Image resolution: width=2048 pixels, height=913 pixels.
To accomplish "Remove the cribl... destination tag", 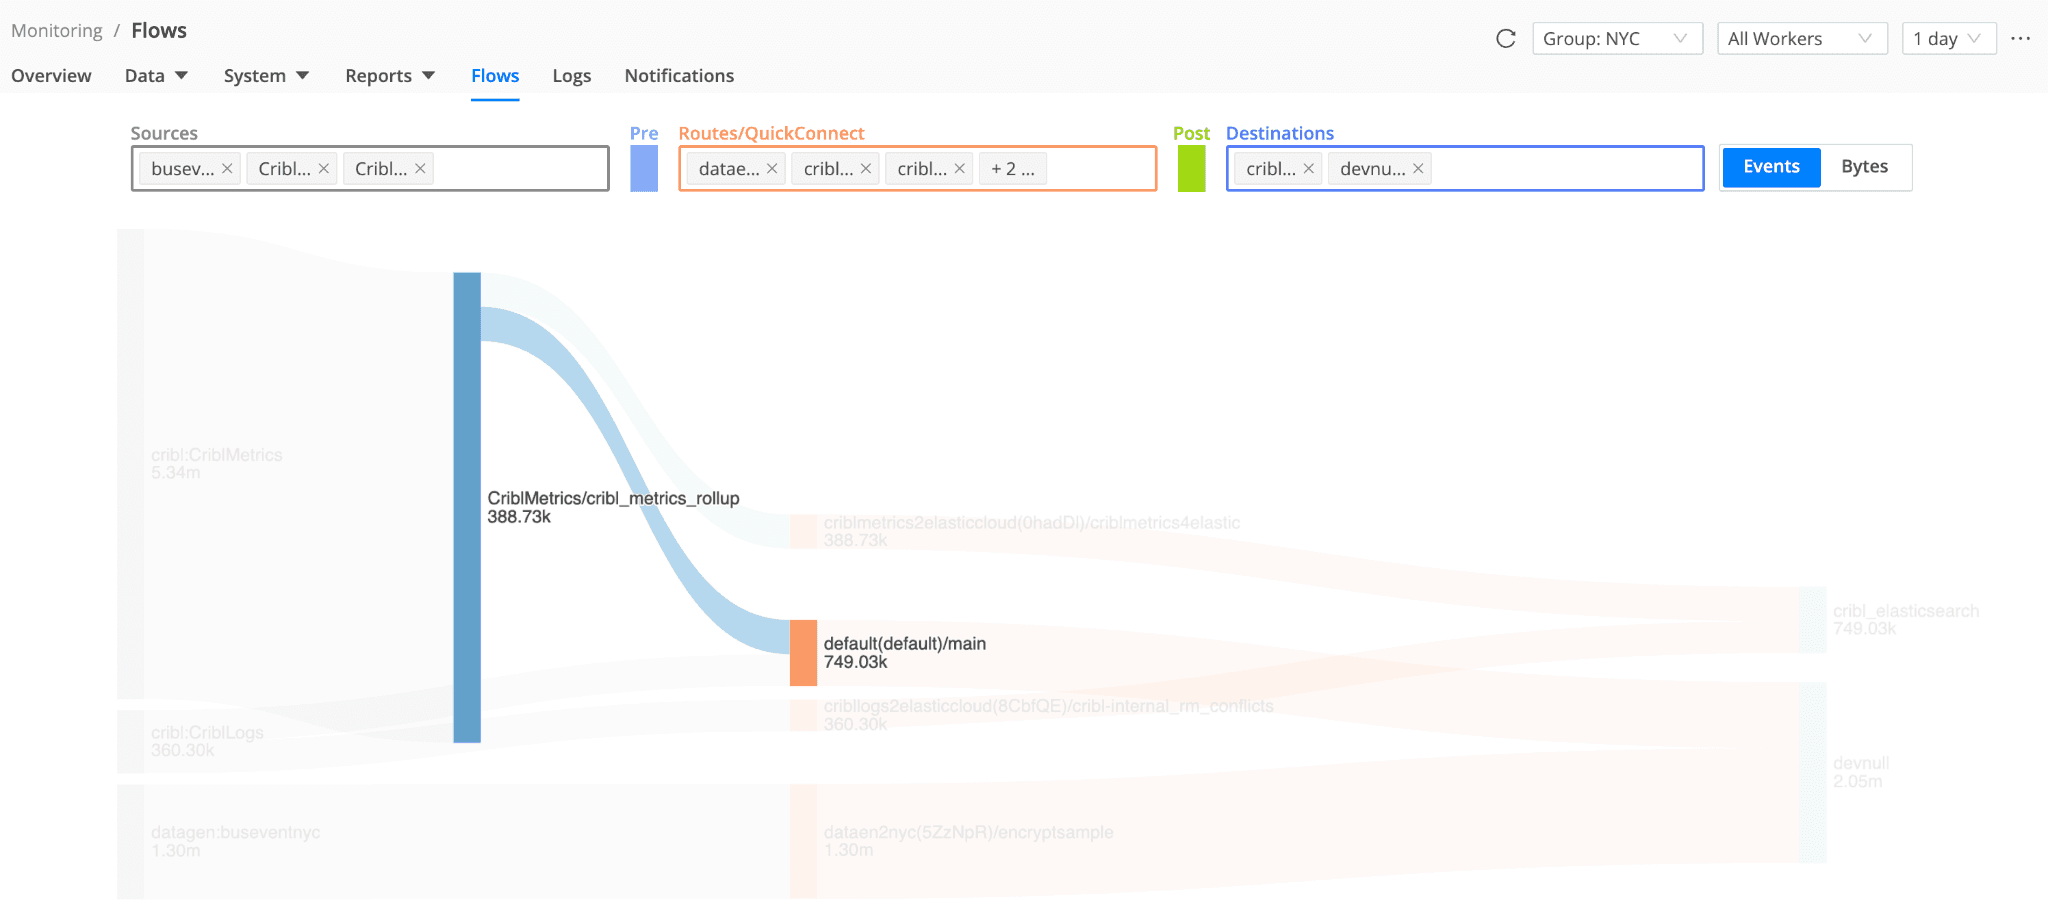I will (x=1308, y=169).
